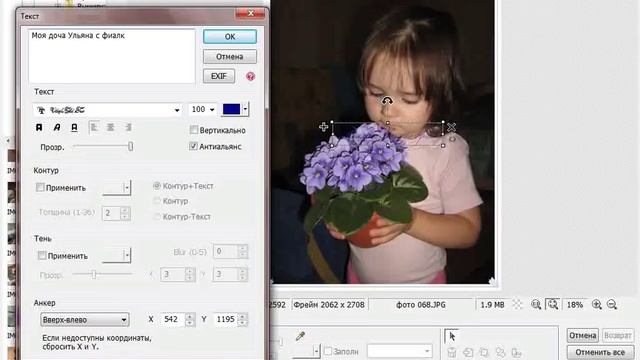Click the Y coordinate field showing 1195
The image size is (640, 360).
[x=225, y=319]
